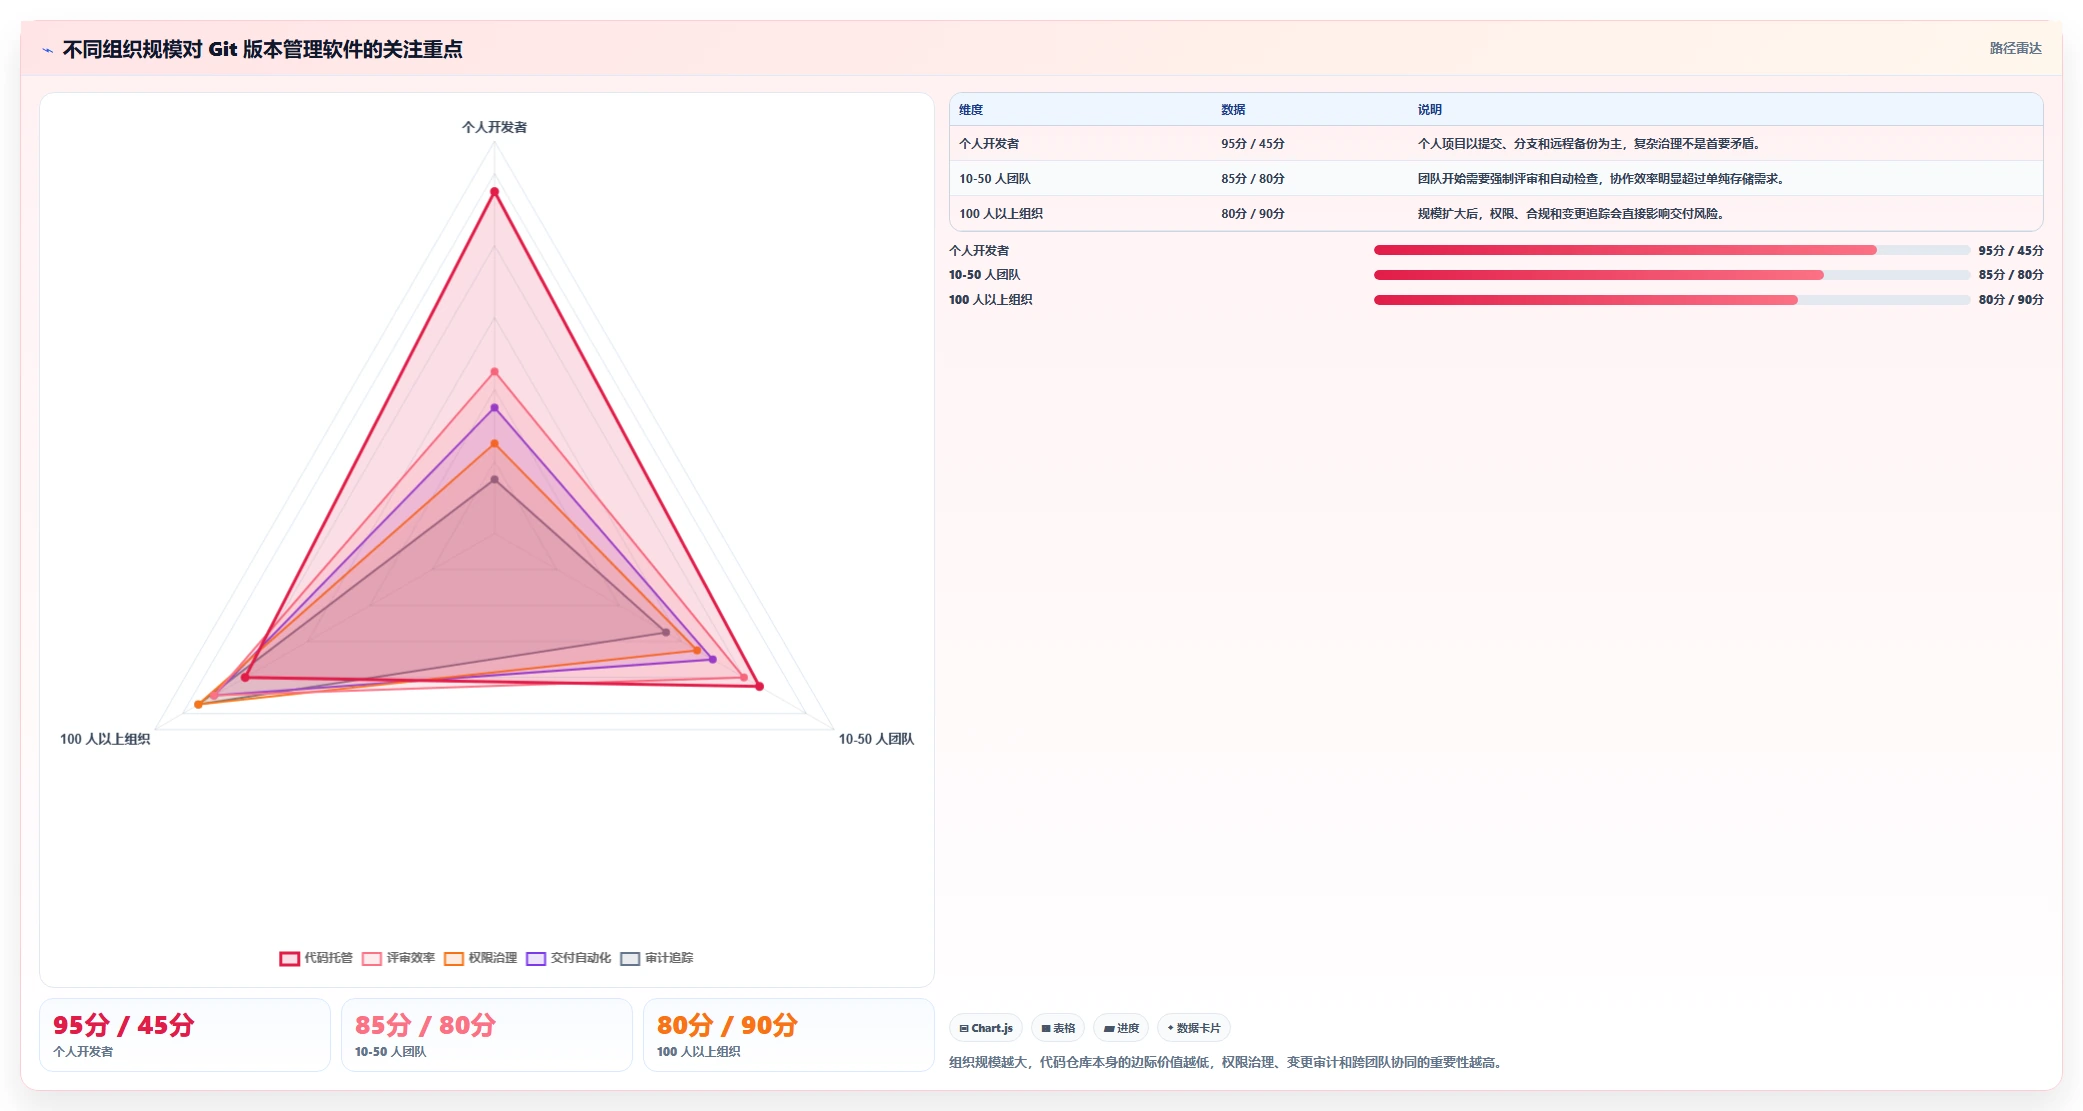Click the purple 交付自动化 point on 10-50 人团队 axis
This screenshot has width=2083, height=1111.
712,660
